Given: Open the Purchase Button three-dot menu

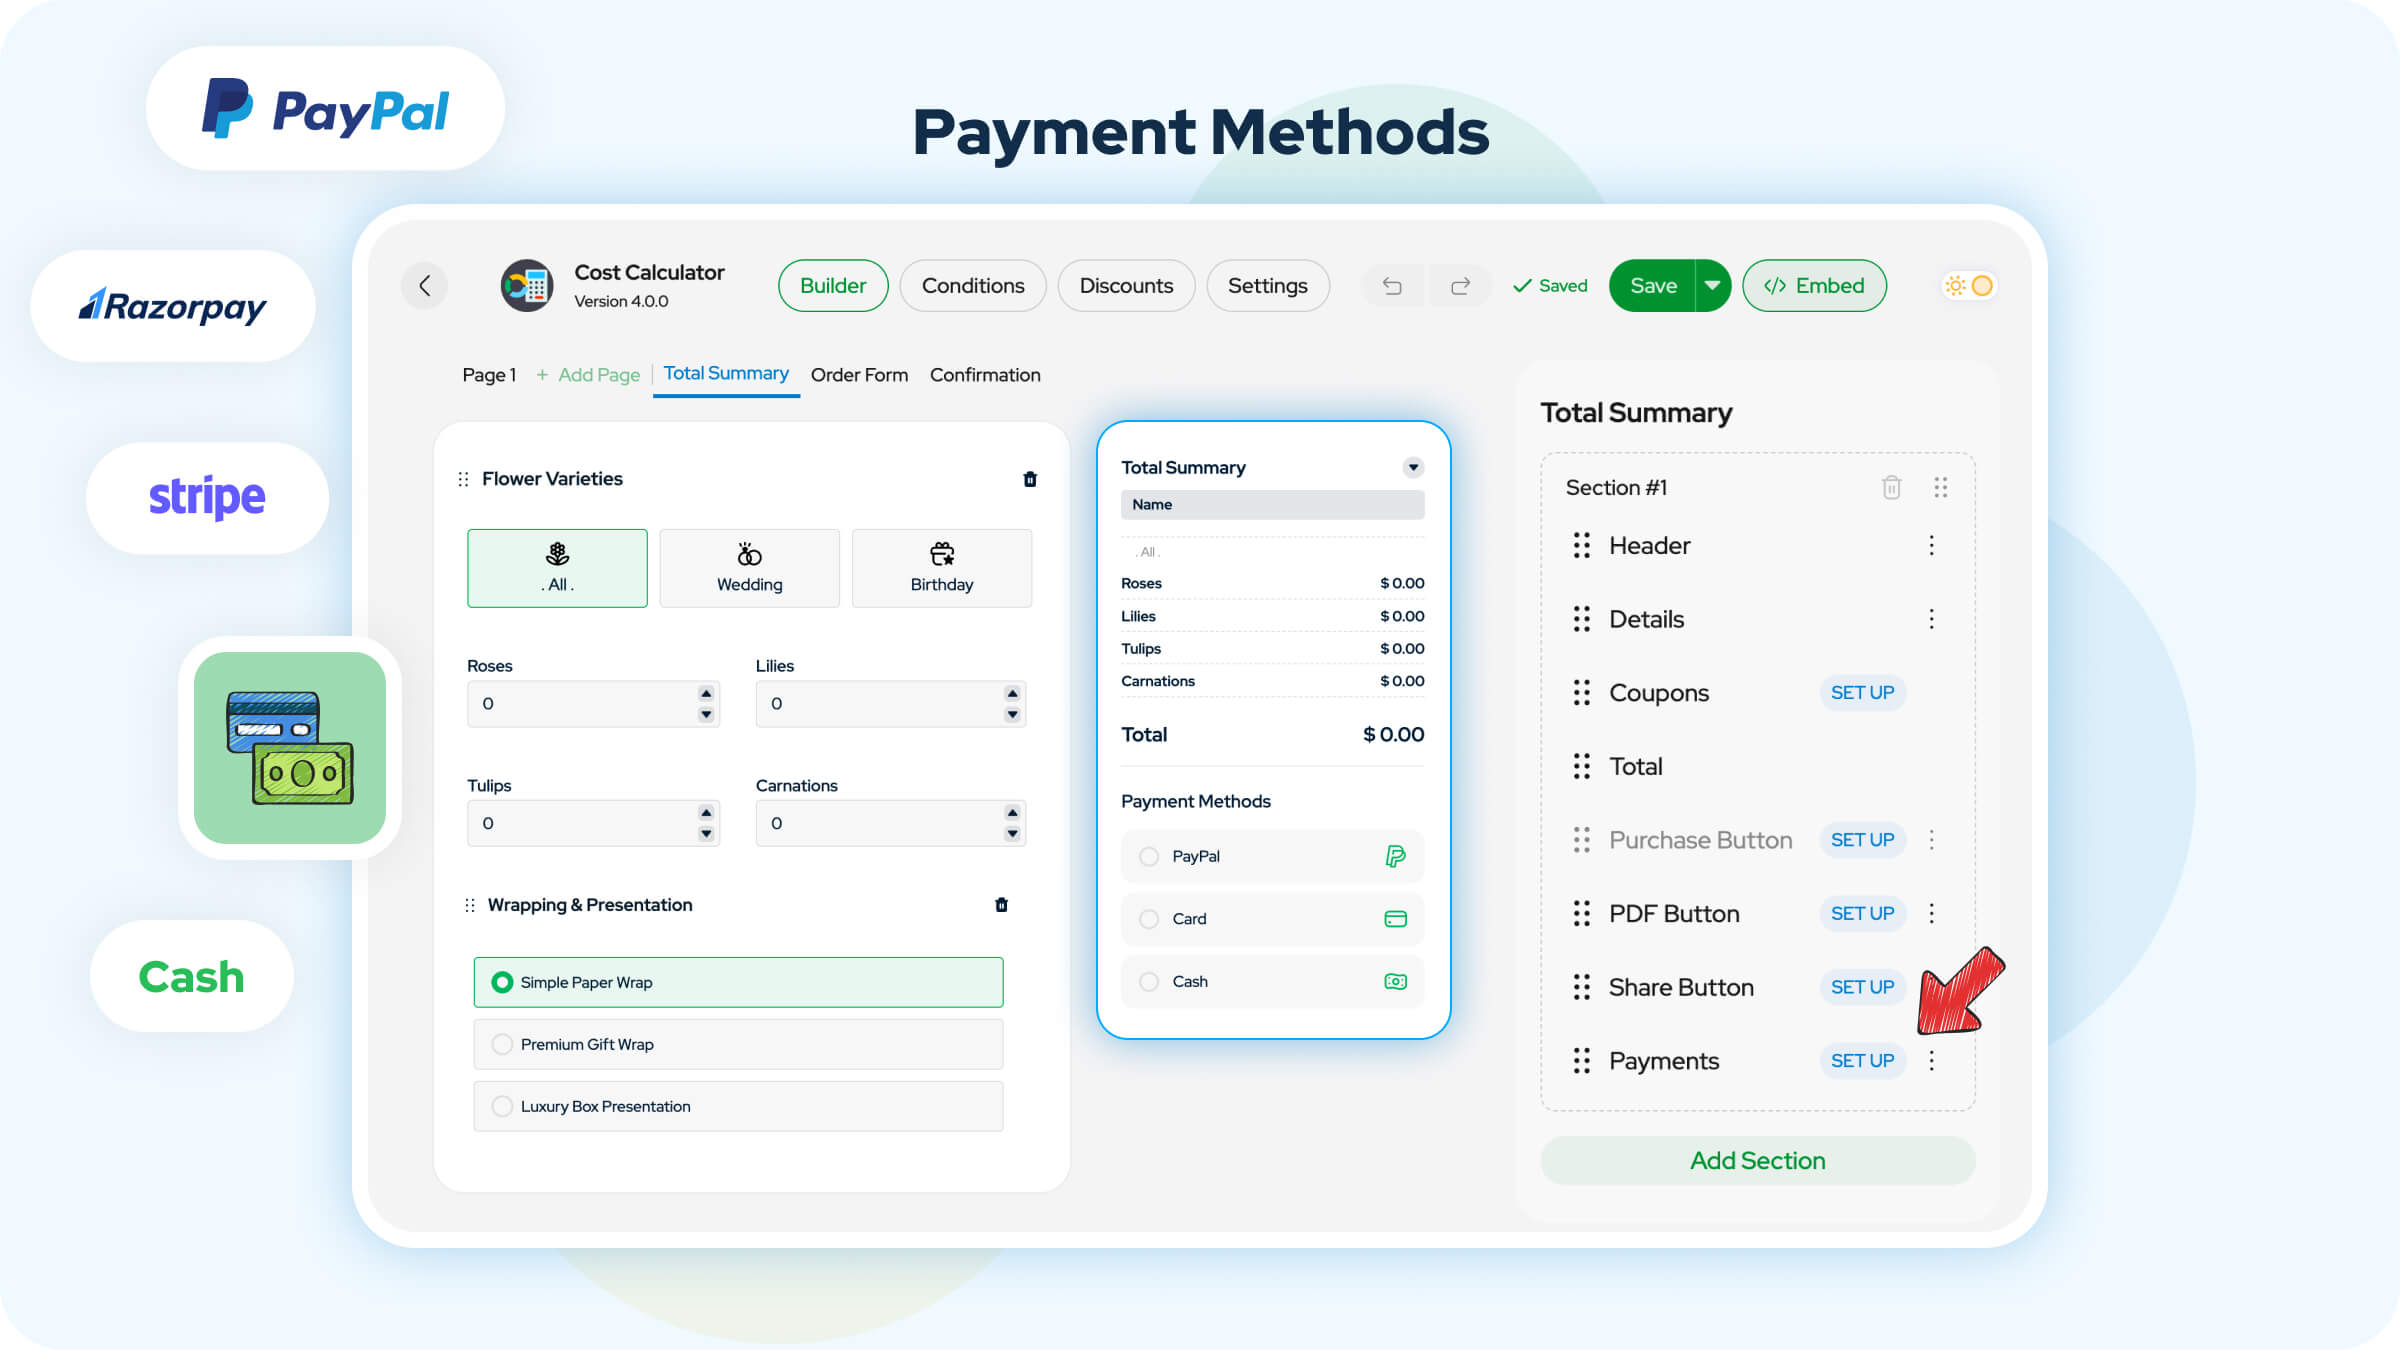Looking at the screenshot, I should click(x=1932, y=840).
